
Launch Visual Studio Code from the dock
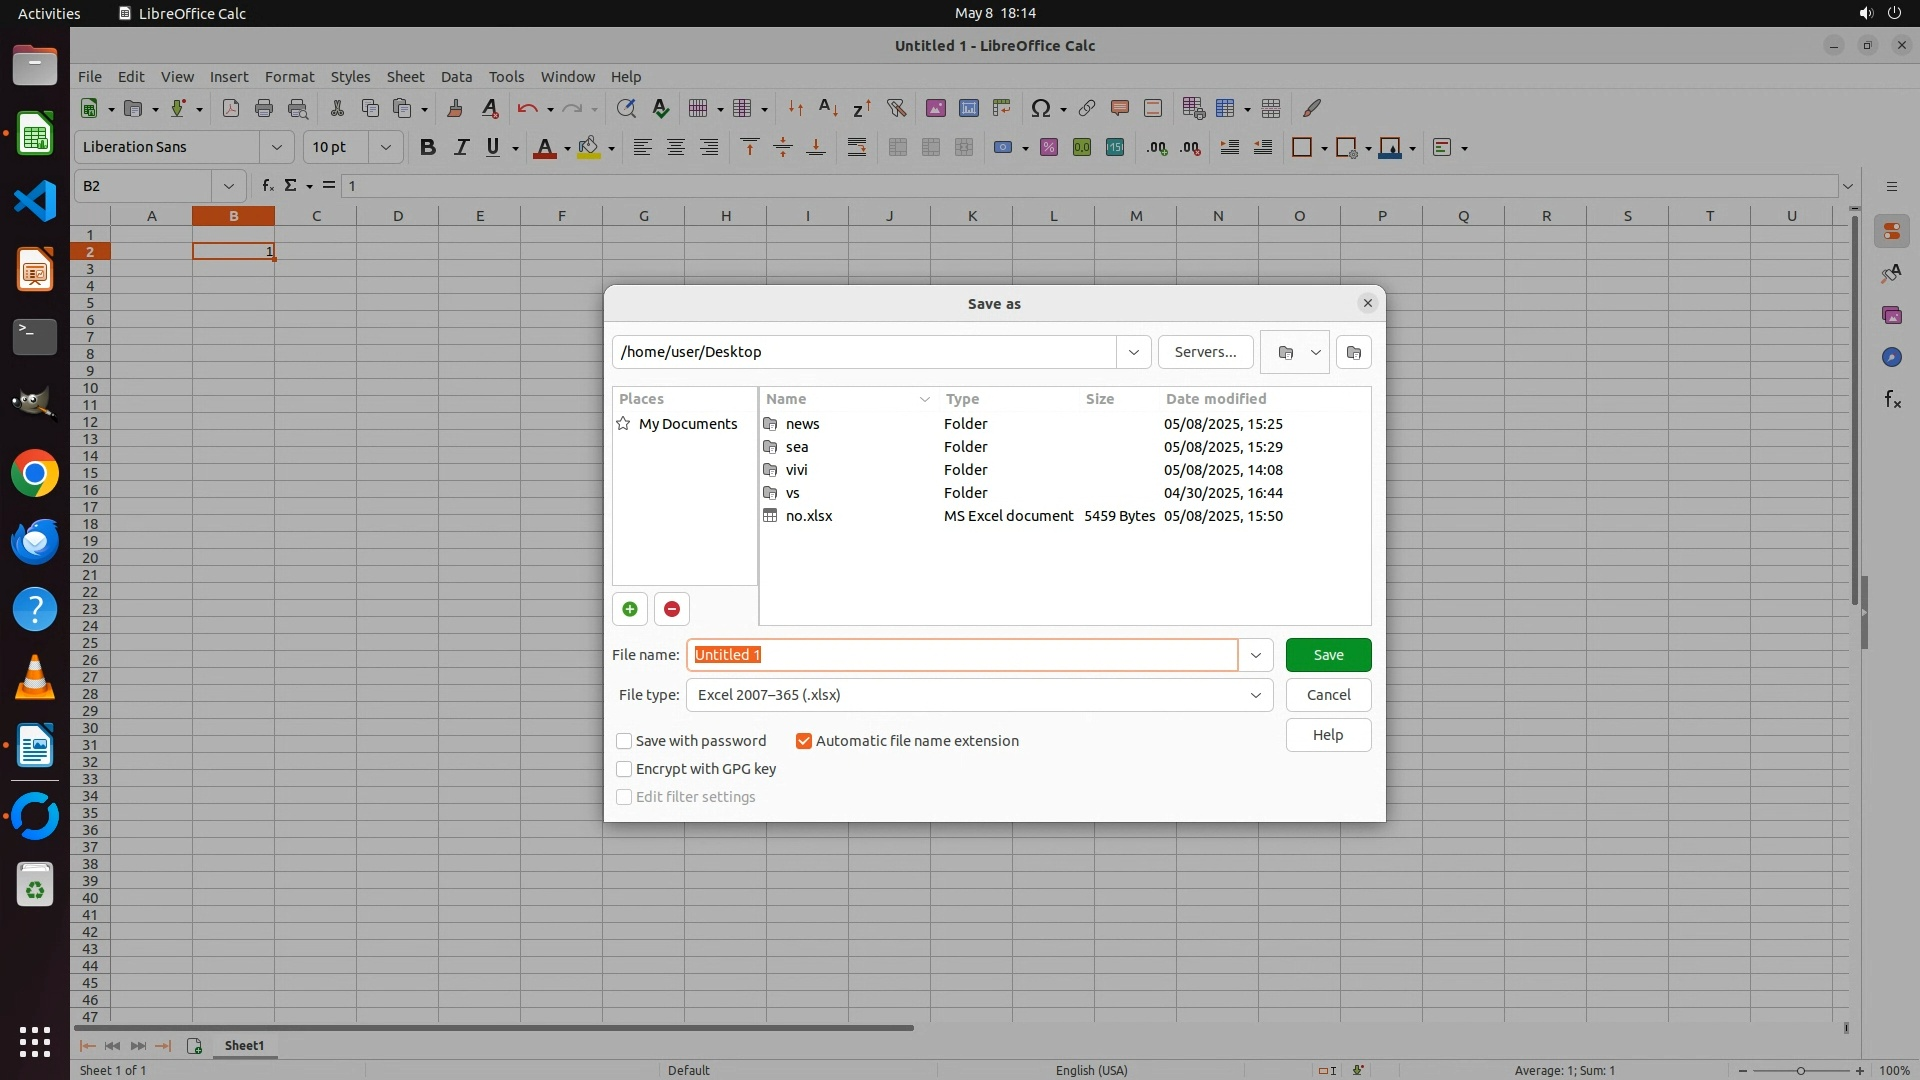point(35,202)
